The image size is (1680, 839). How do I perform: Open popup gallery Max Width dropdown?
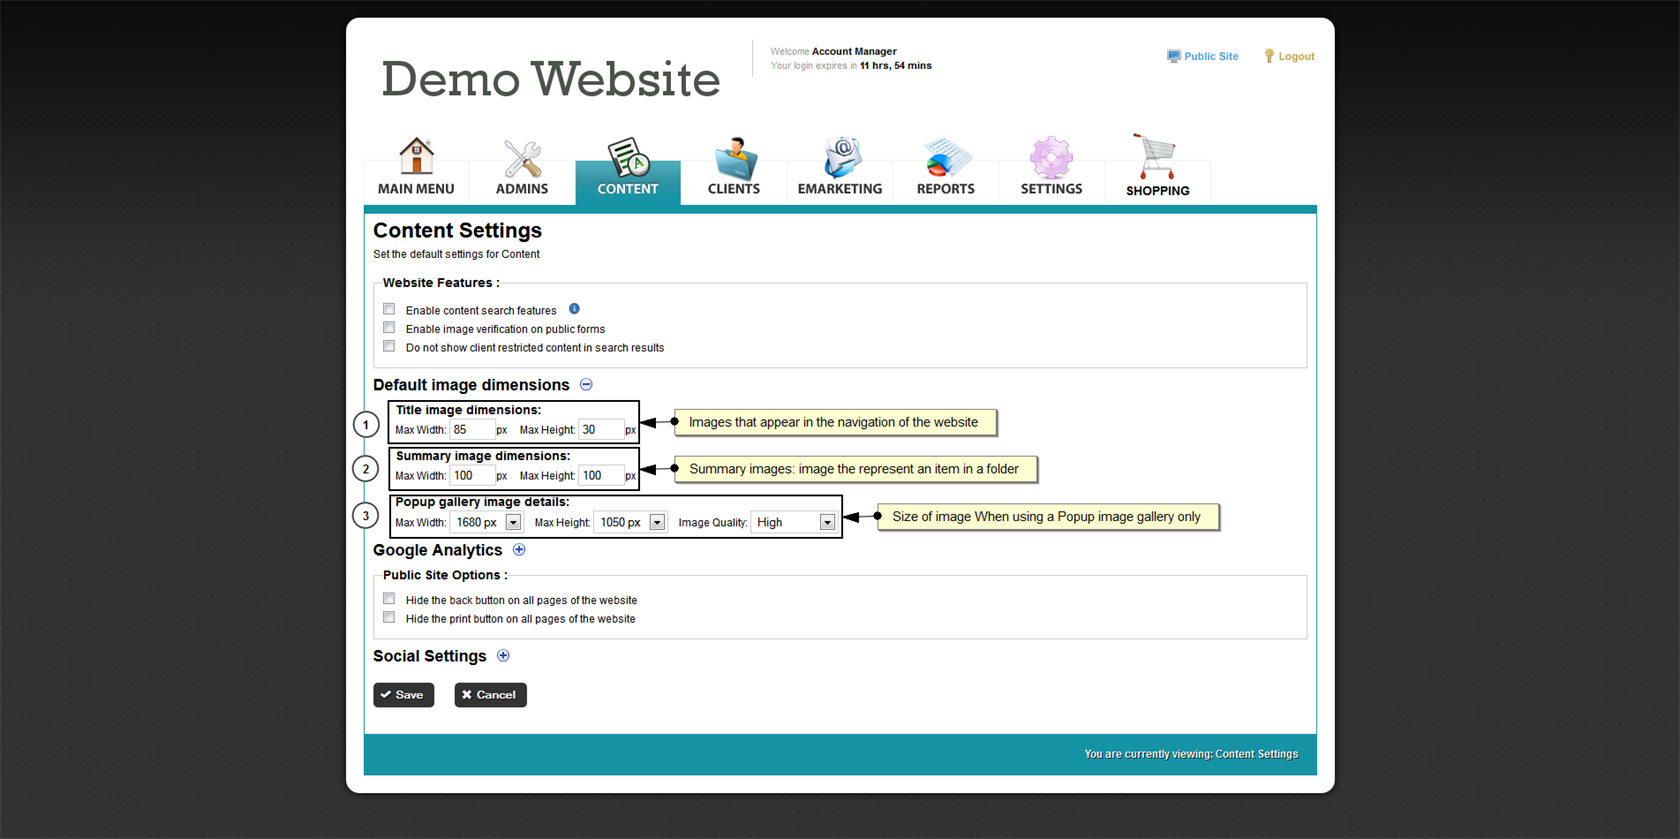click(513, 522)
